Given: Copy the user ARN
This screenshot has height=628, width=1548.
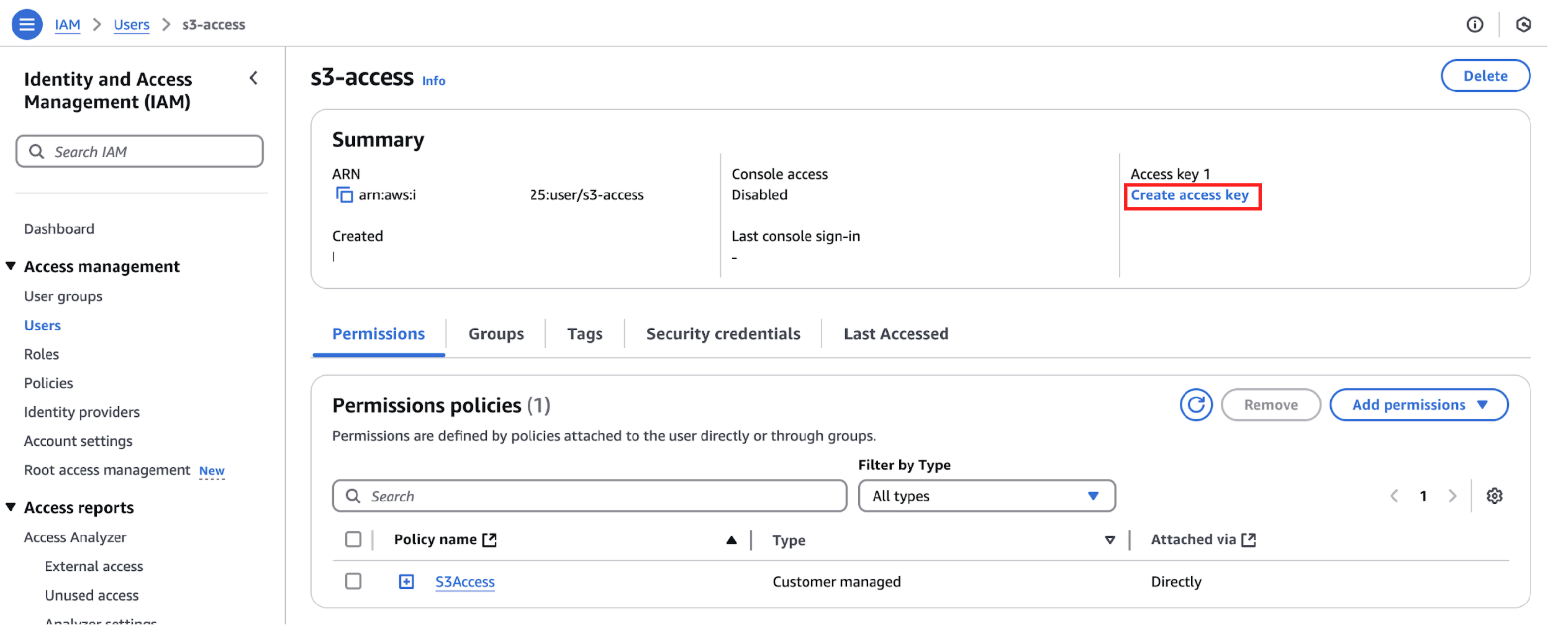Looking at the screenshot, I should point(345,195).
